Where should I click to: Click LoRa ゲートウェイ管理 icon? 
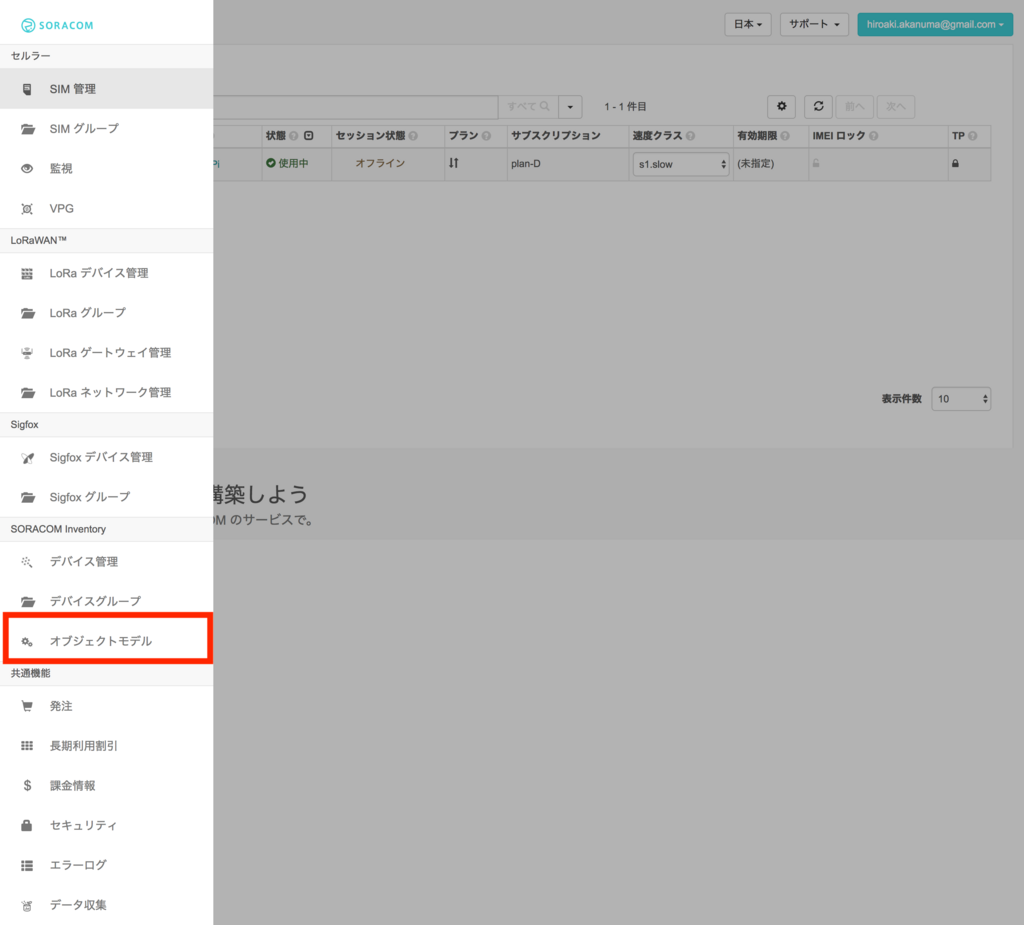(x=27, y=353)
